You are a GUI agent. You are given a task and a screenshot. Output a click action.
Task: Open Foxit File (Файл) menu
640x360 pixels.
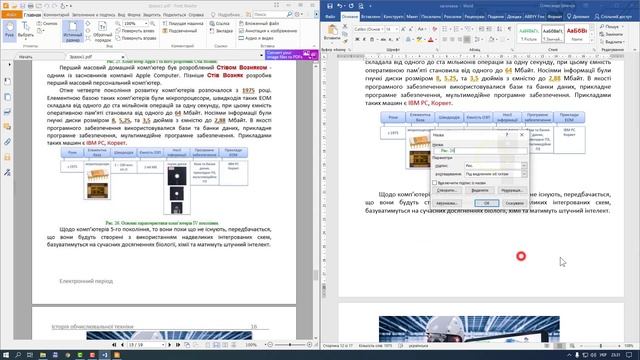coord(11,15)
